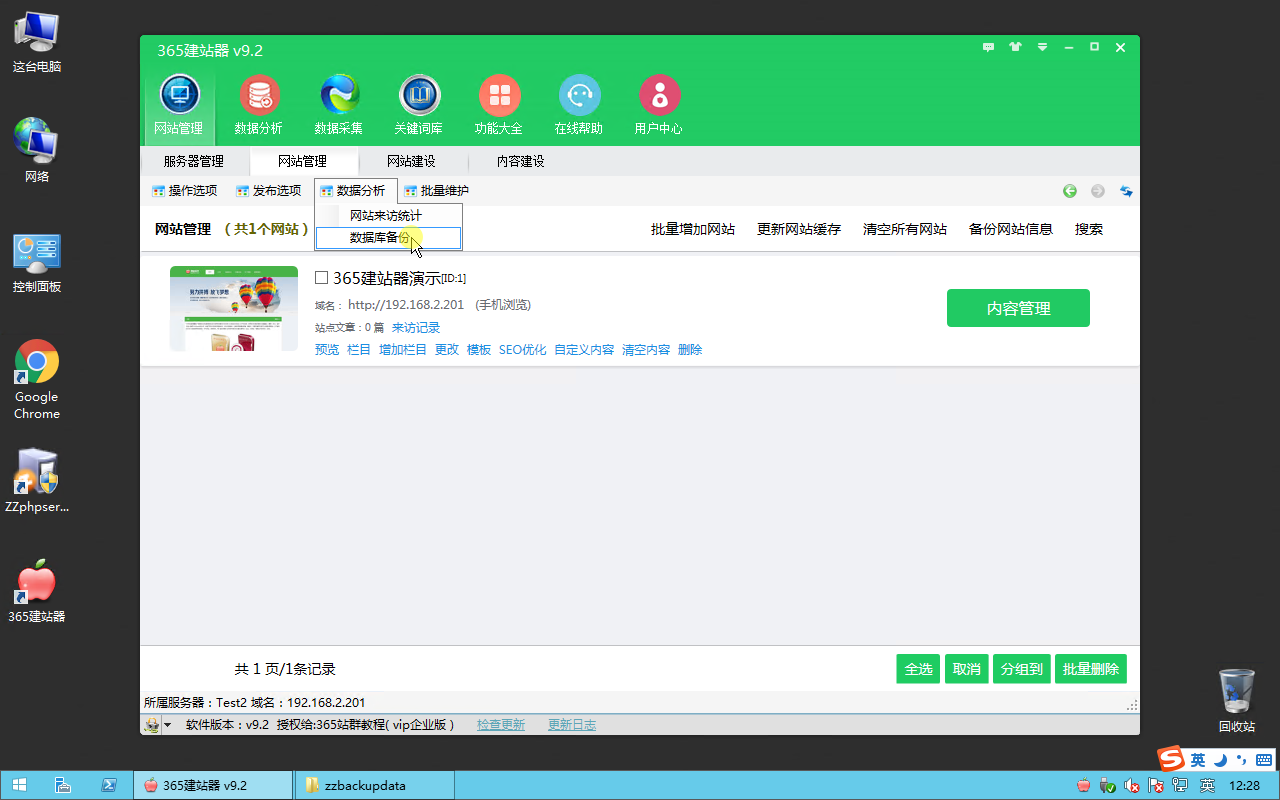Click 栏目 link under the site
Image resolution: width=1280 pixels, height=800 pixels.
[x=359, y=350]
